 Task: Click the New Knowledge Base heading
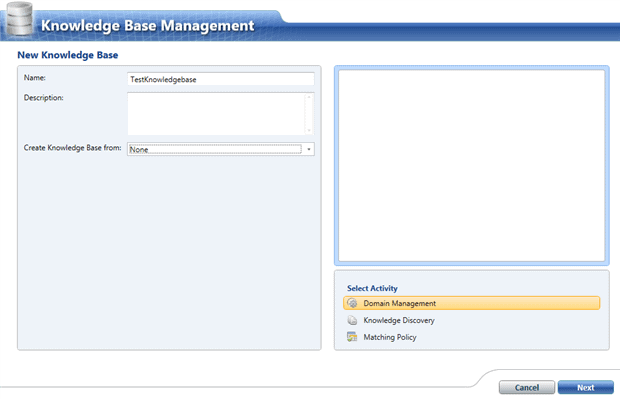[68, 55]
